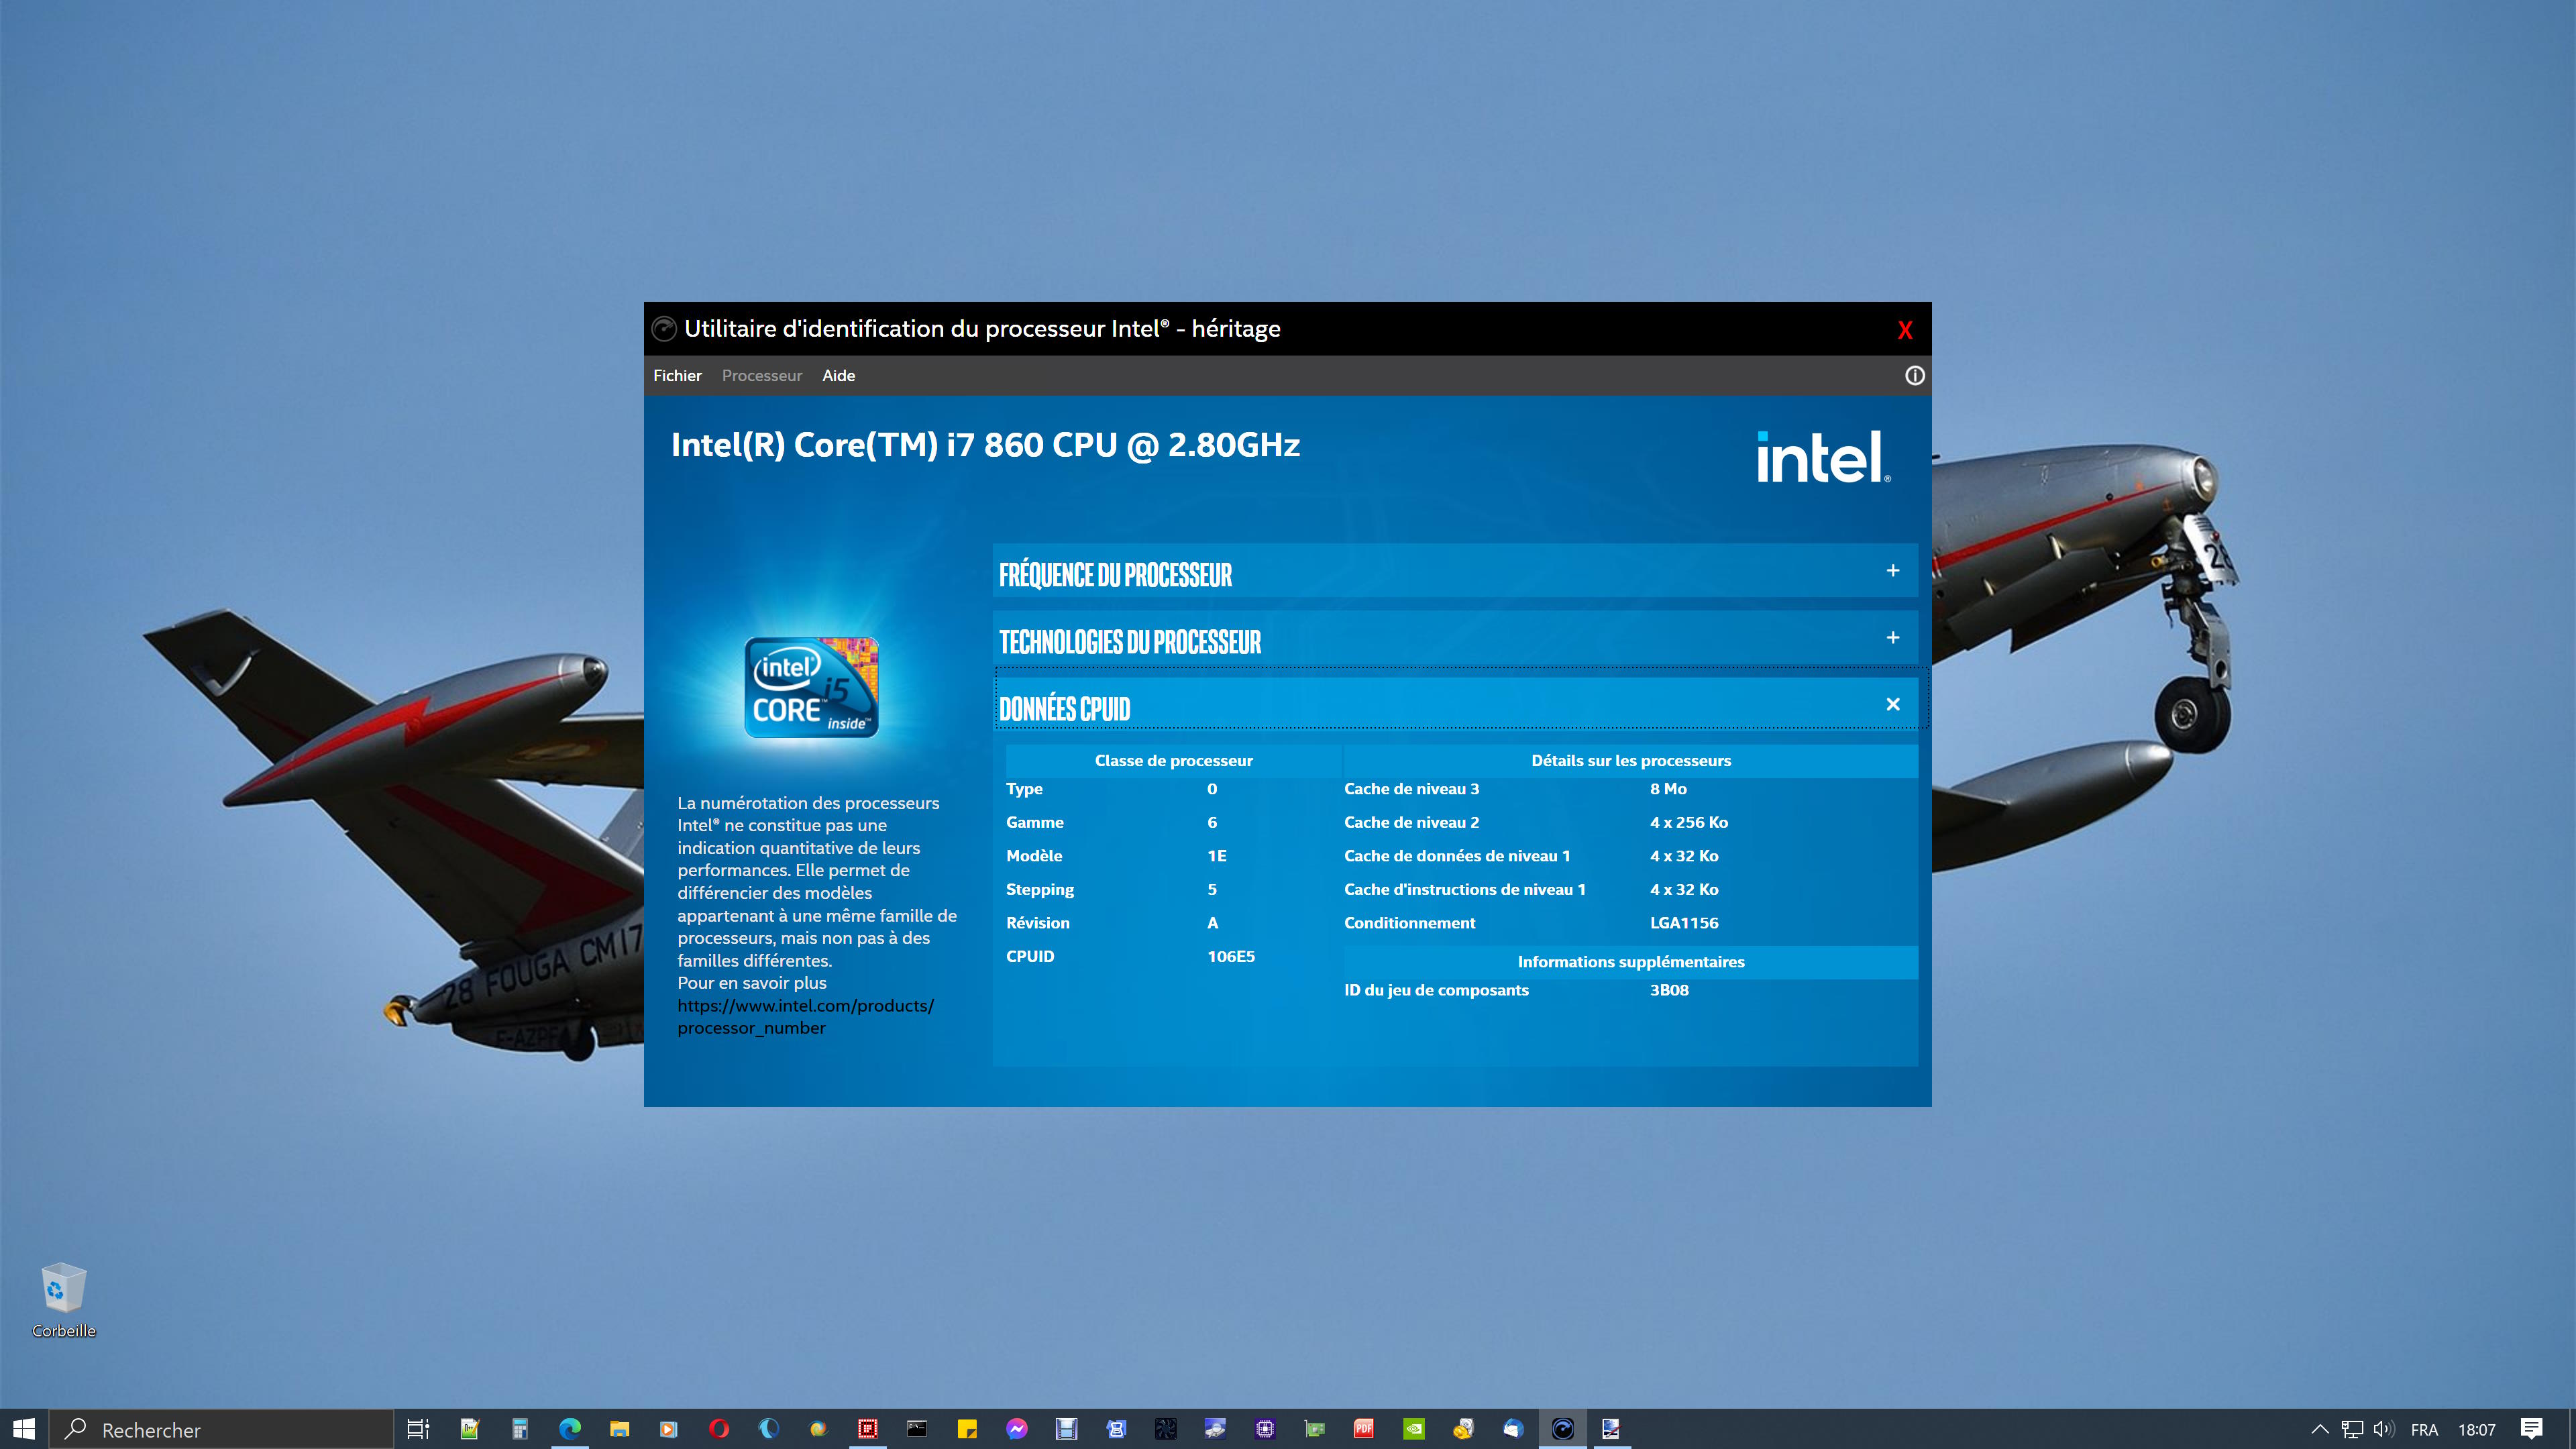The width and height of the screenshot is (2576, 1449).
Task: Switch the FRA input language indicator
Action: 2424,1430
